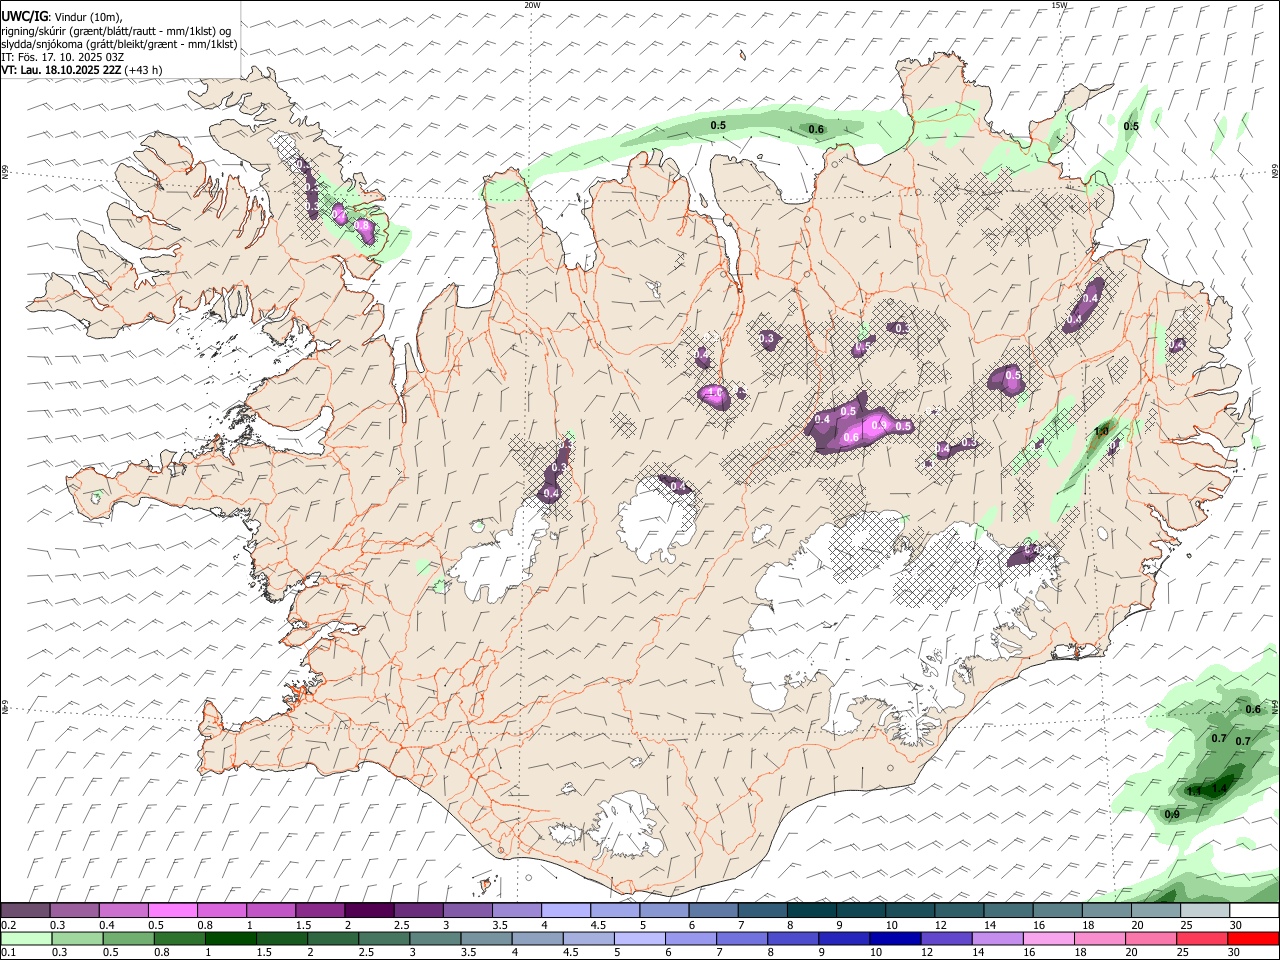
Task: Click the 1.4 rain value in the southeast sea
Action: [x=1219, y=788]
